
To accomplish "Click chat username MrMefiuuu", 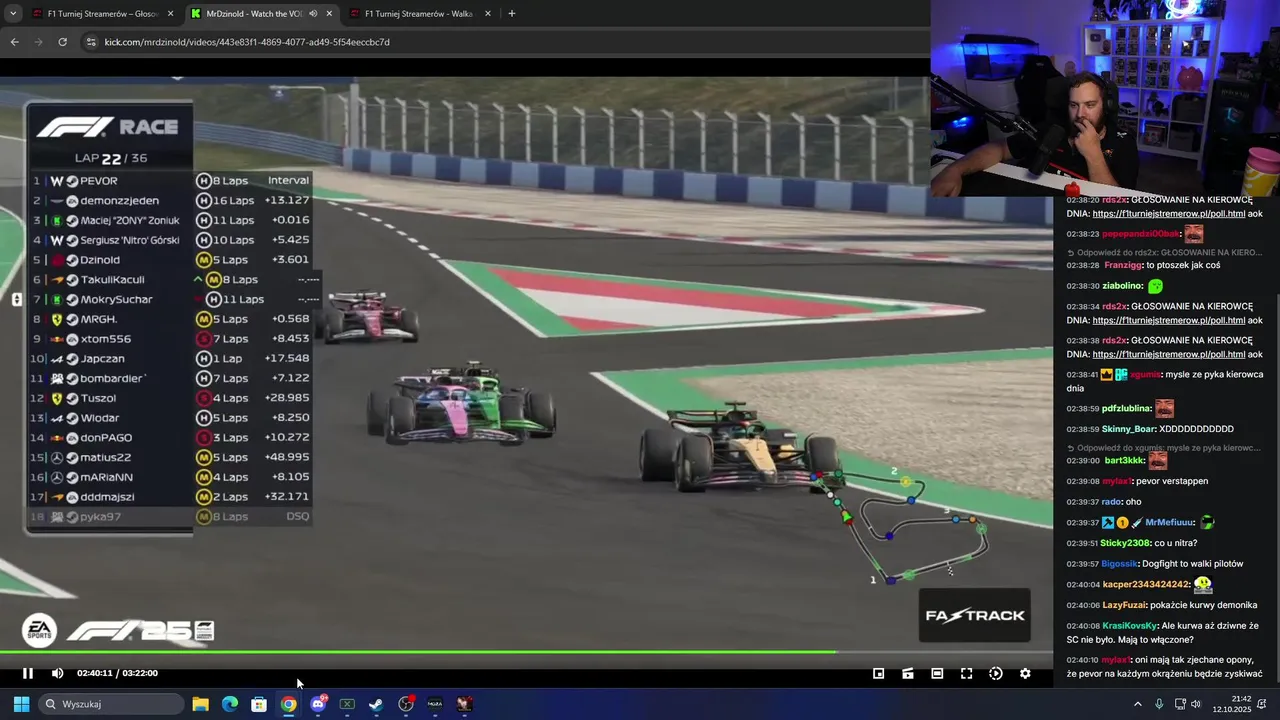I will [1170, 523].
